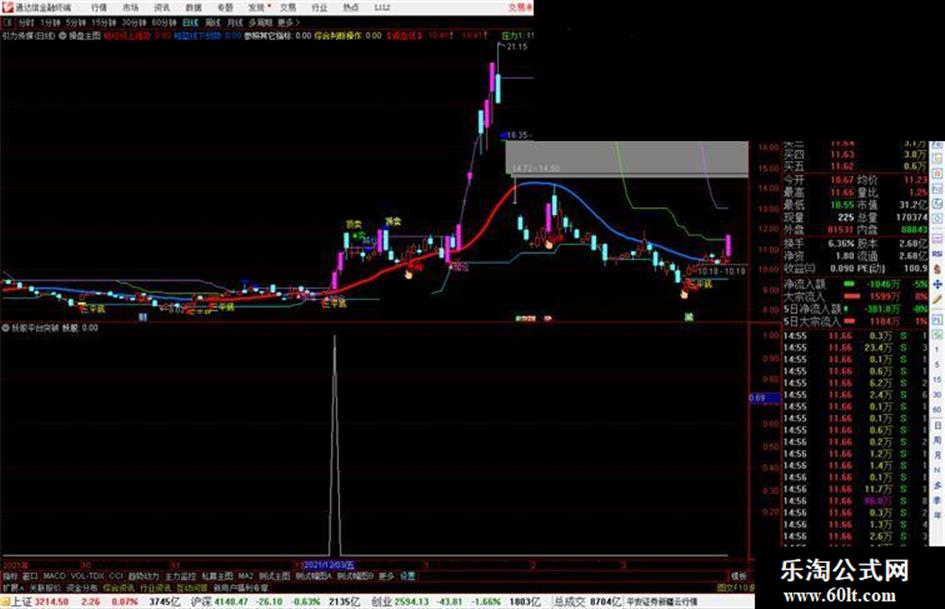
Task: Switch to the 15分钟 period tab
Action: click(x=104, y=23)
